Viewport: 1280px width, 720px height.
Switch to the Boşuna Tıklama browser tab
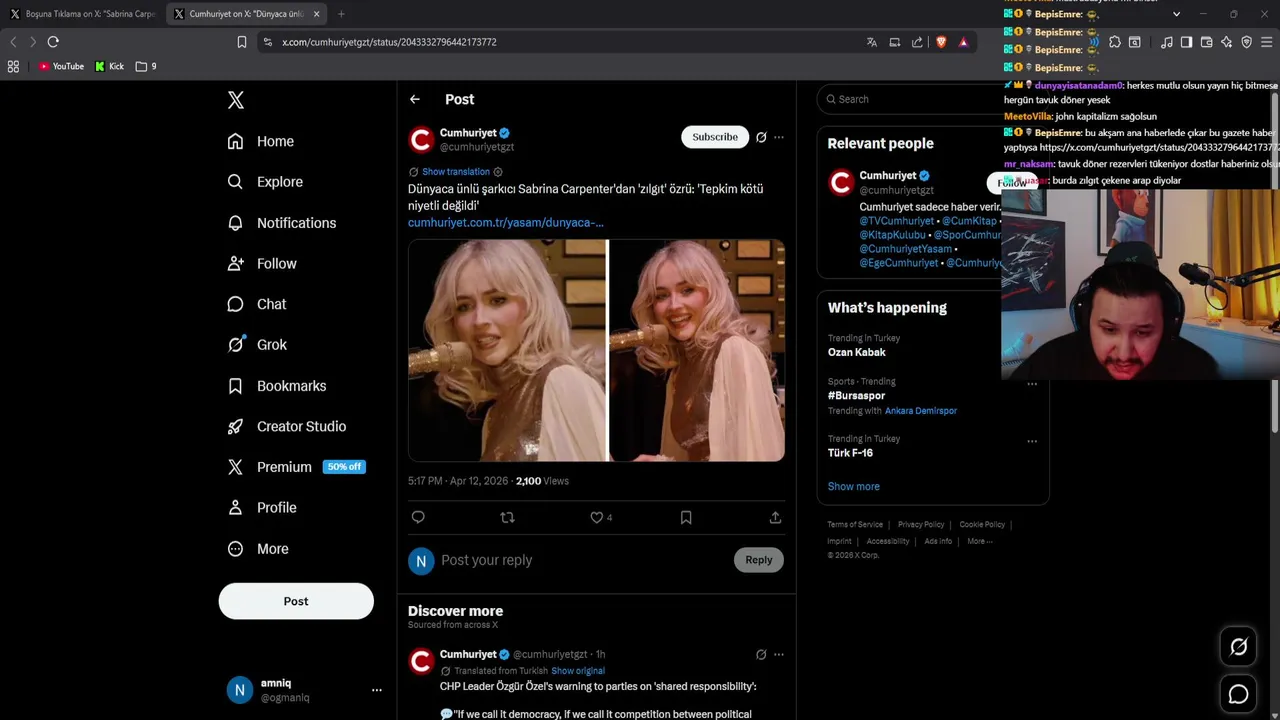(x=82, y=14)
